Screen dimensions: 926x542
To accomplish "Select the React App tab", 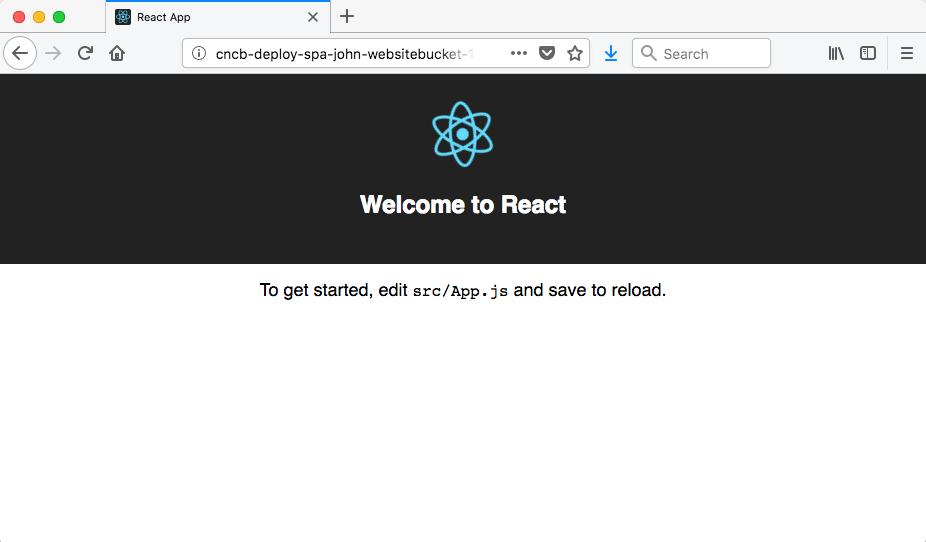I will [218, 17].
